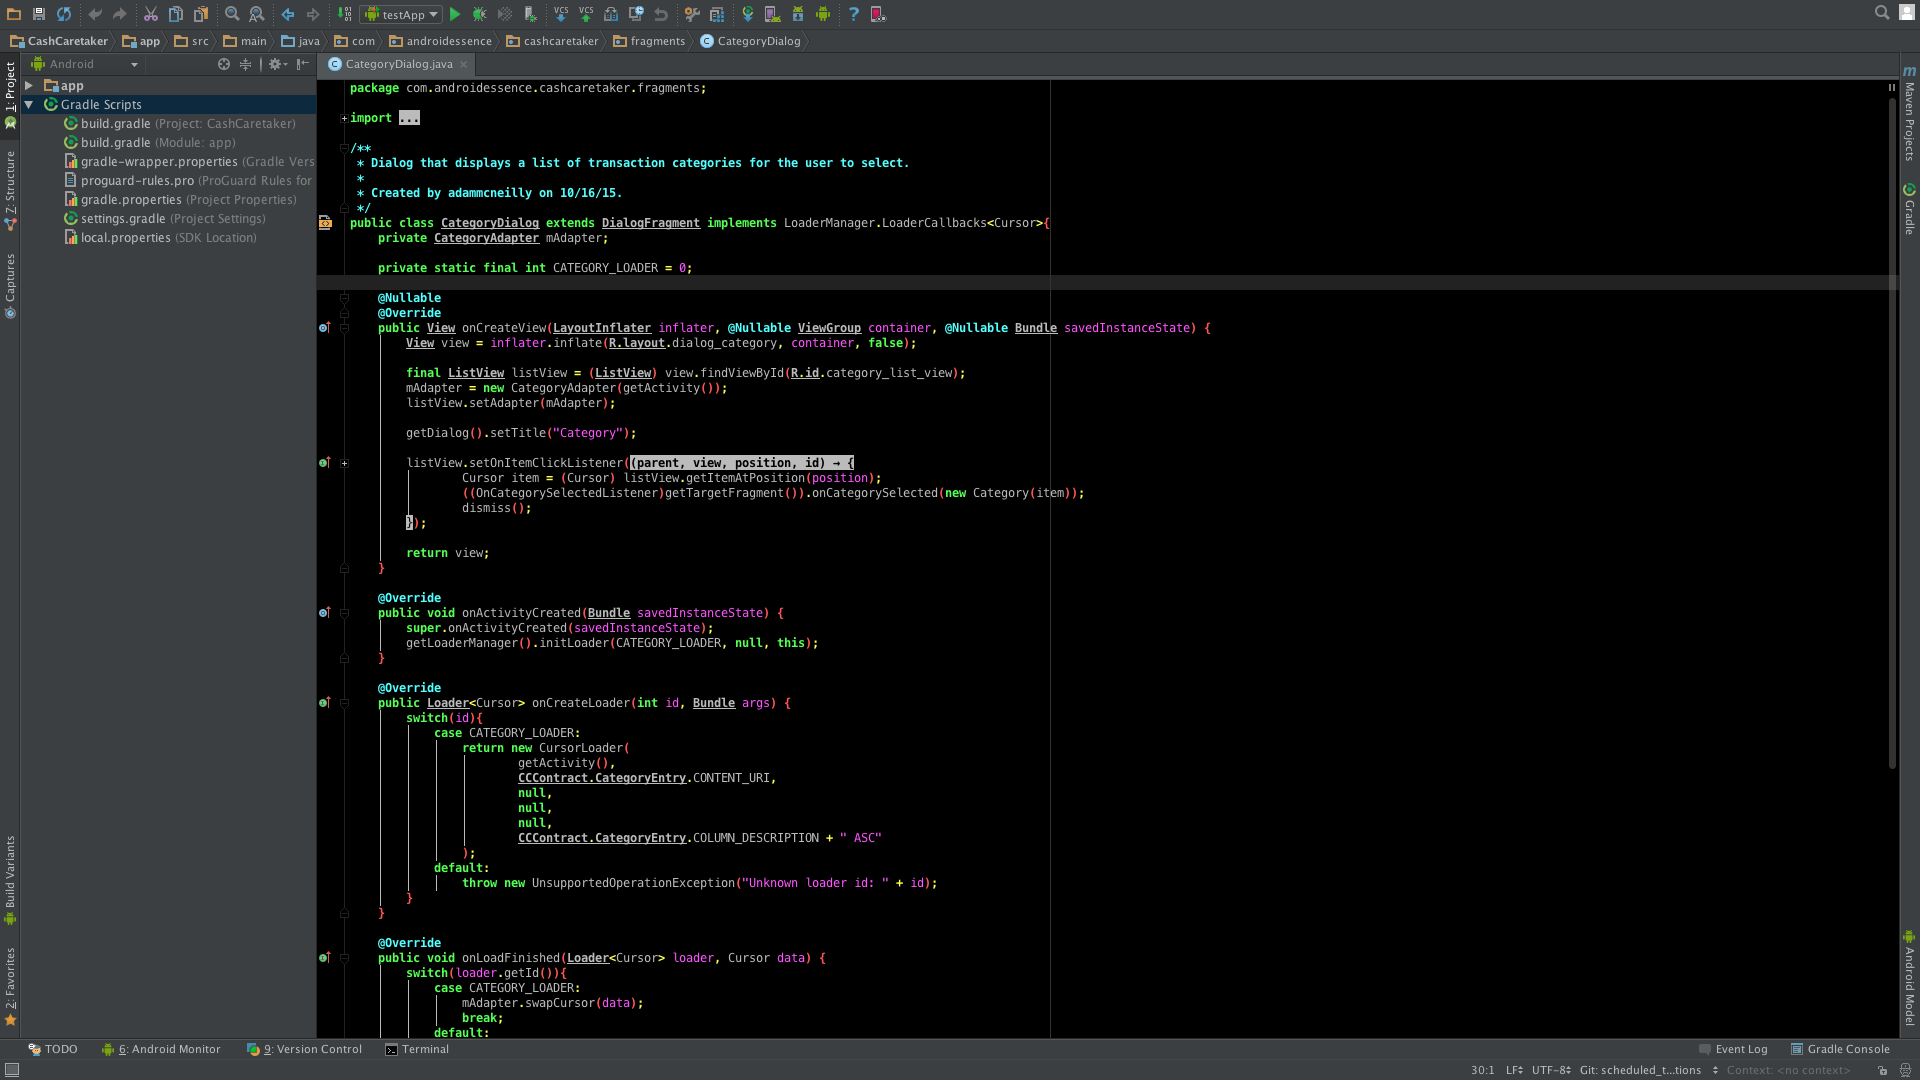The image size is (1920, 1080).
Task: Click the Cut scissors icon
Action: (151, 14)
